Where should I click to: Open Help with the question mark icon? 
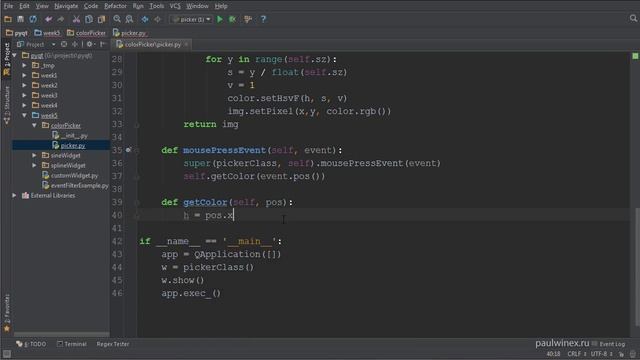(263, 19)
